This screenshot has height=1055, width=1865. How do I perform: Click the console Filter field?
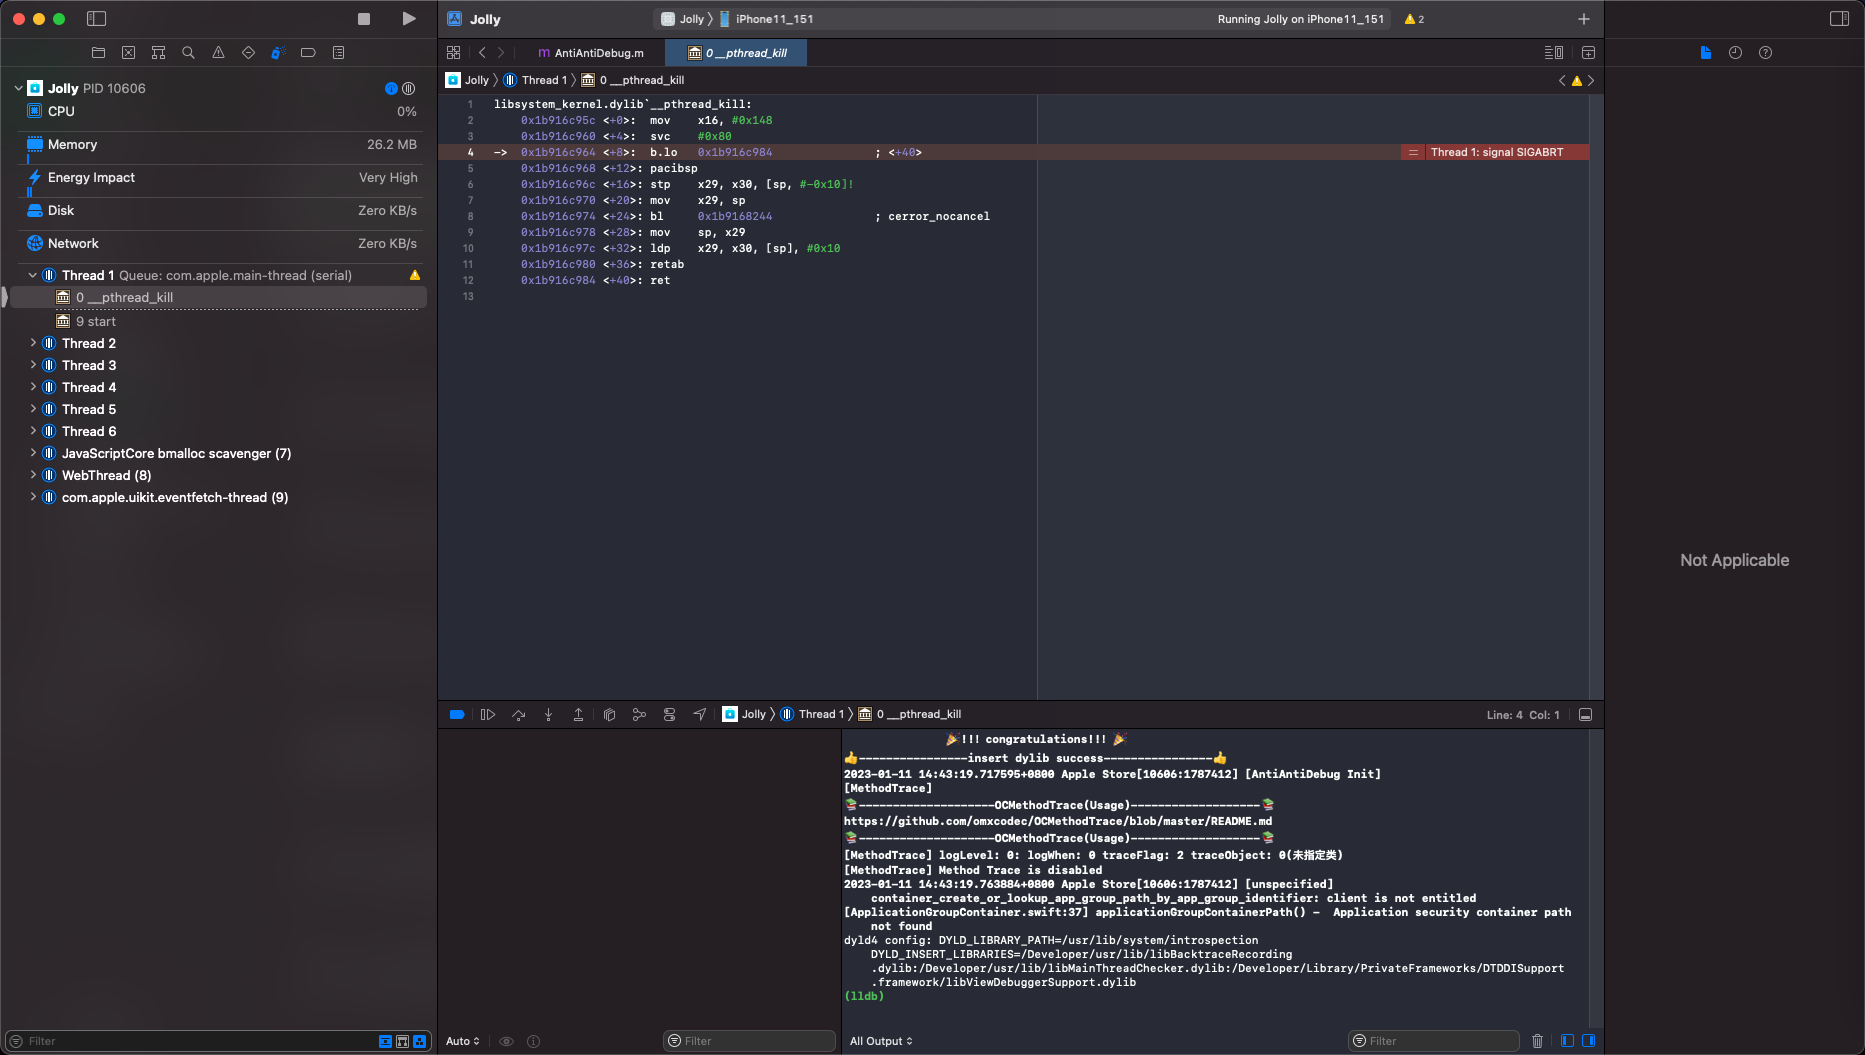pos(1433,1041)
